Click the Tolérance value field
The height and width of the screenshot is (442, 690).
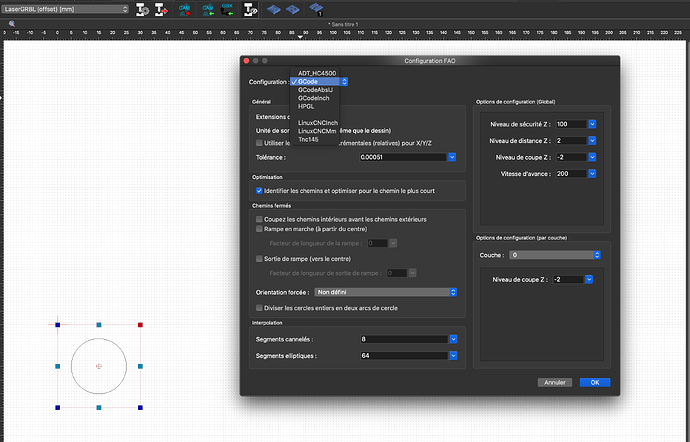403,157
